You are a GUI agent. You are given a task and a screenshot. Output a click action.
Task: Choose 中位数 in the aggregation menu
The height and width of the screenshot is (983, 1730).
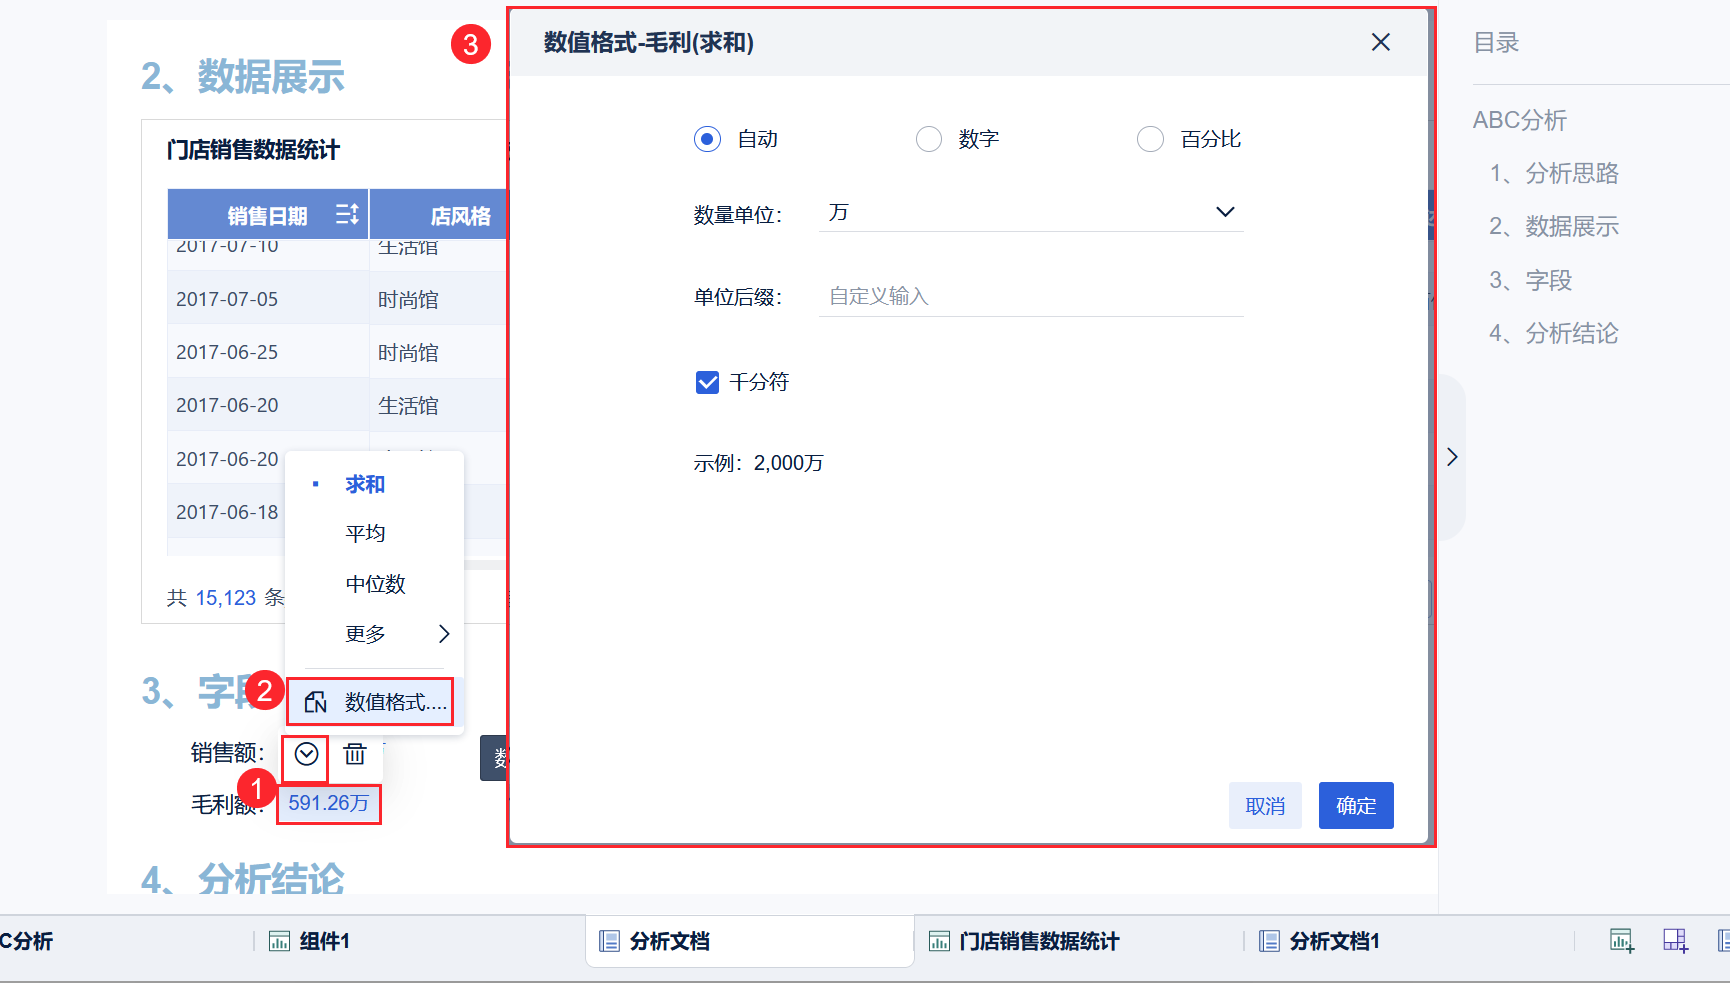coord(375,584)
